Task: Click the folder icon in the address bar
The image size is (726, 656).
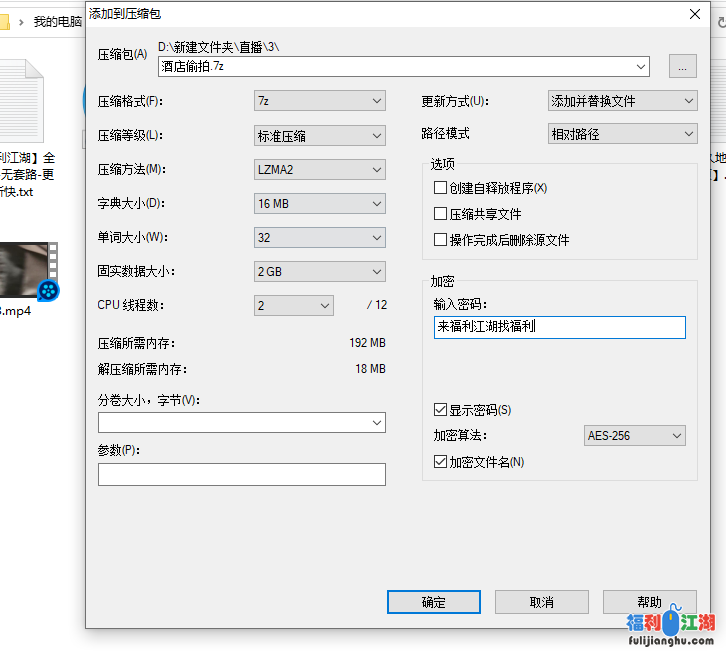Action: tap(5, 21)
